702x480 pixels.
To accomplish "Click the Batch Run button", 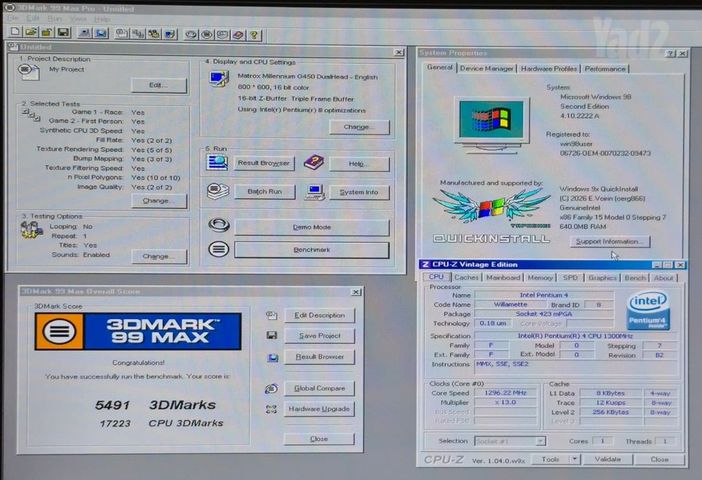I will (x=265, y=192).
